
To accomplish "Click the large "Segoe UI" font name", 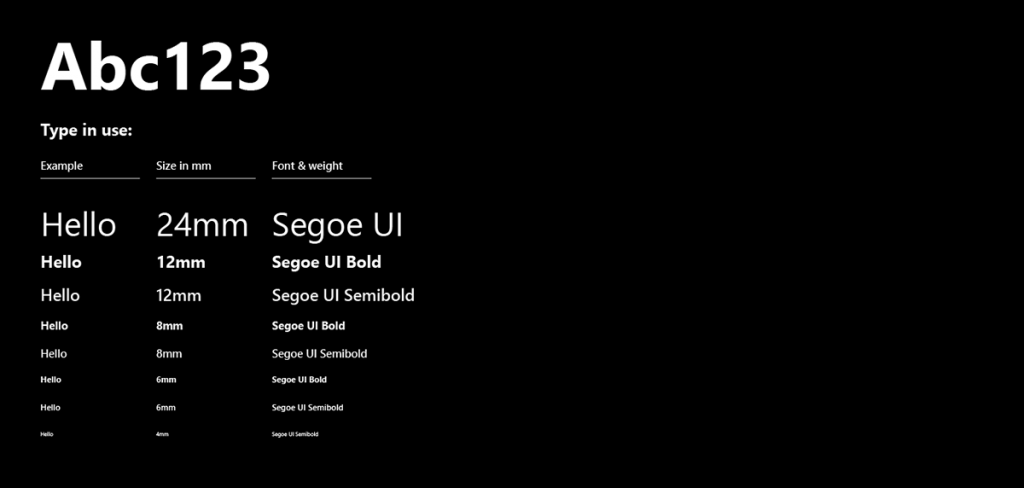I will coord(337,225).
